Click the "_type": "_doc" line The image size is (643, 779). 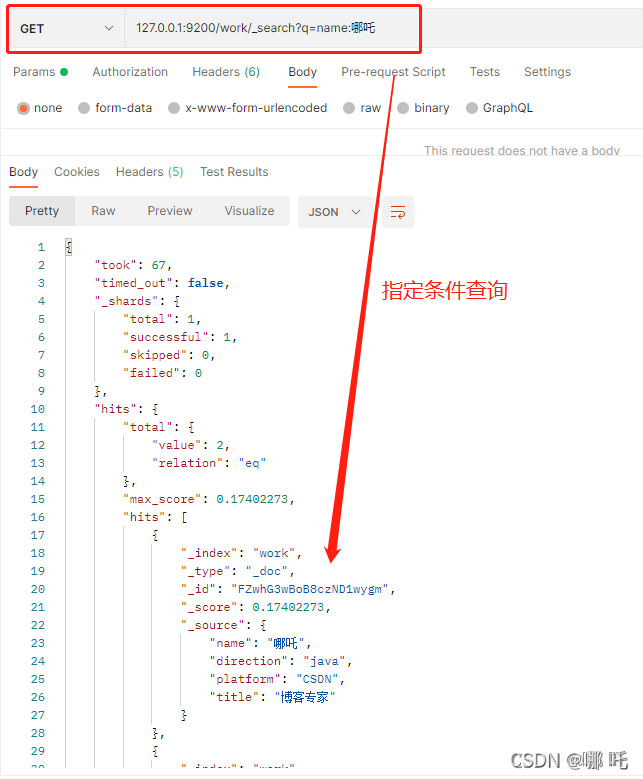[x=238, y=571]
